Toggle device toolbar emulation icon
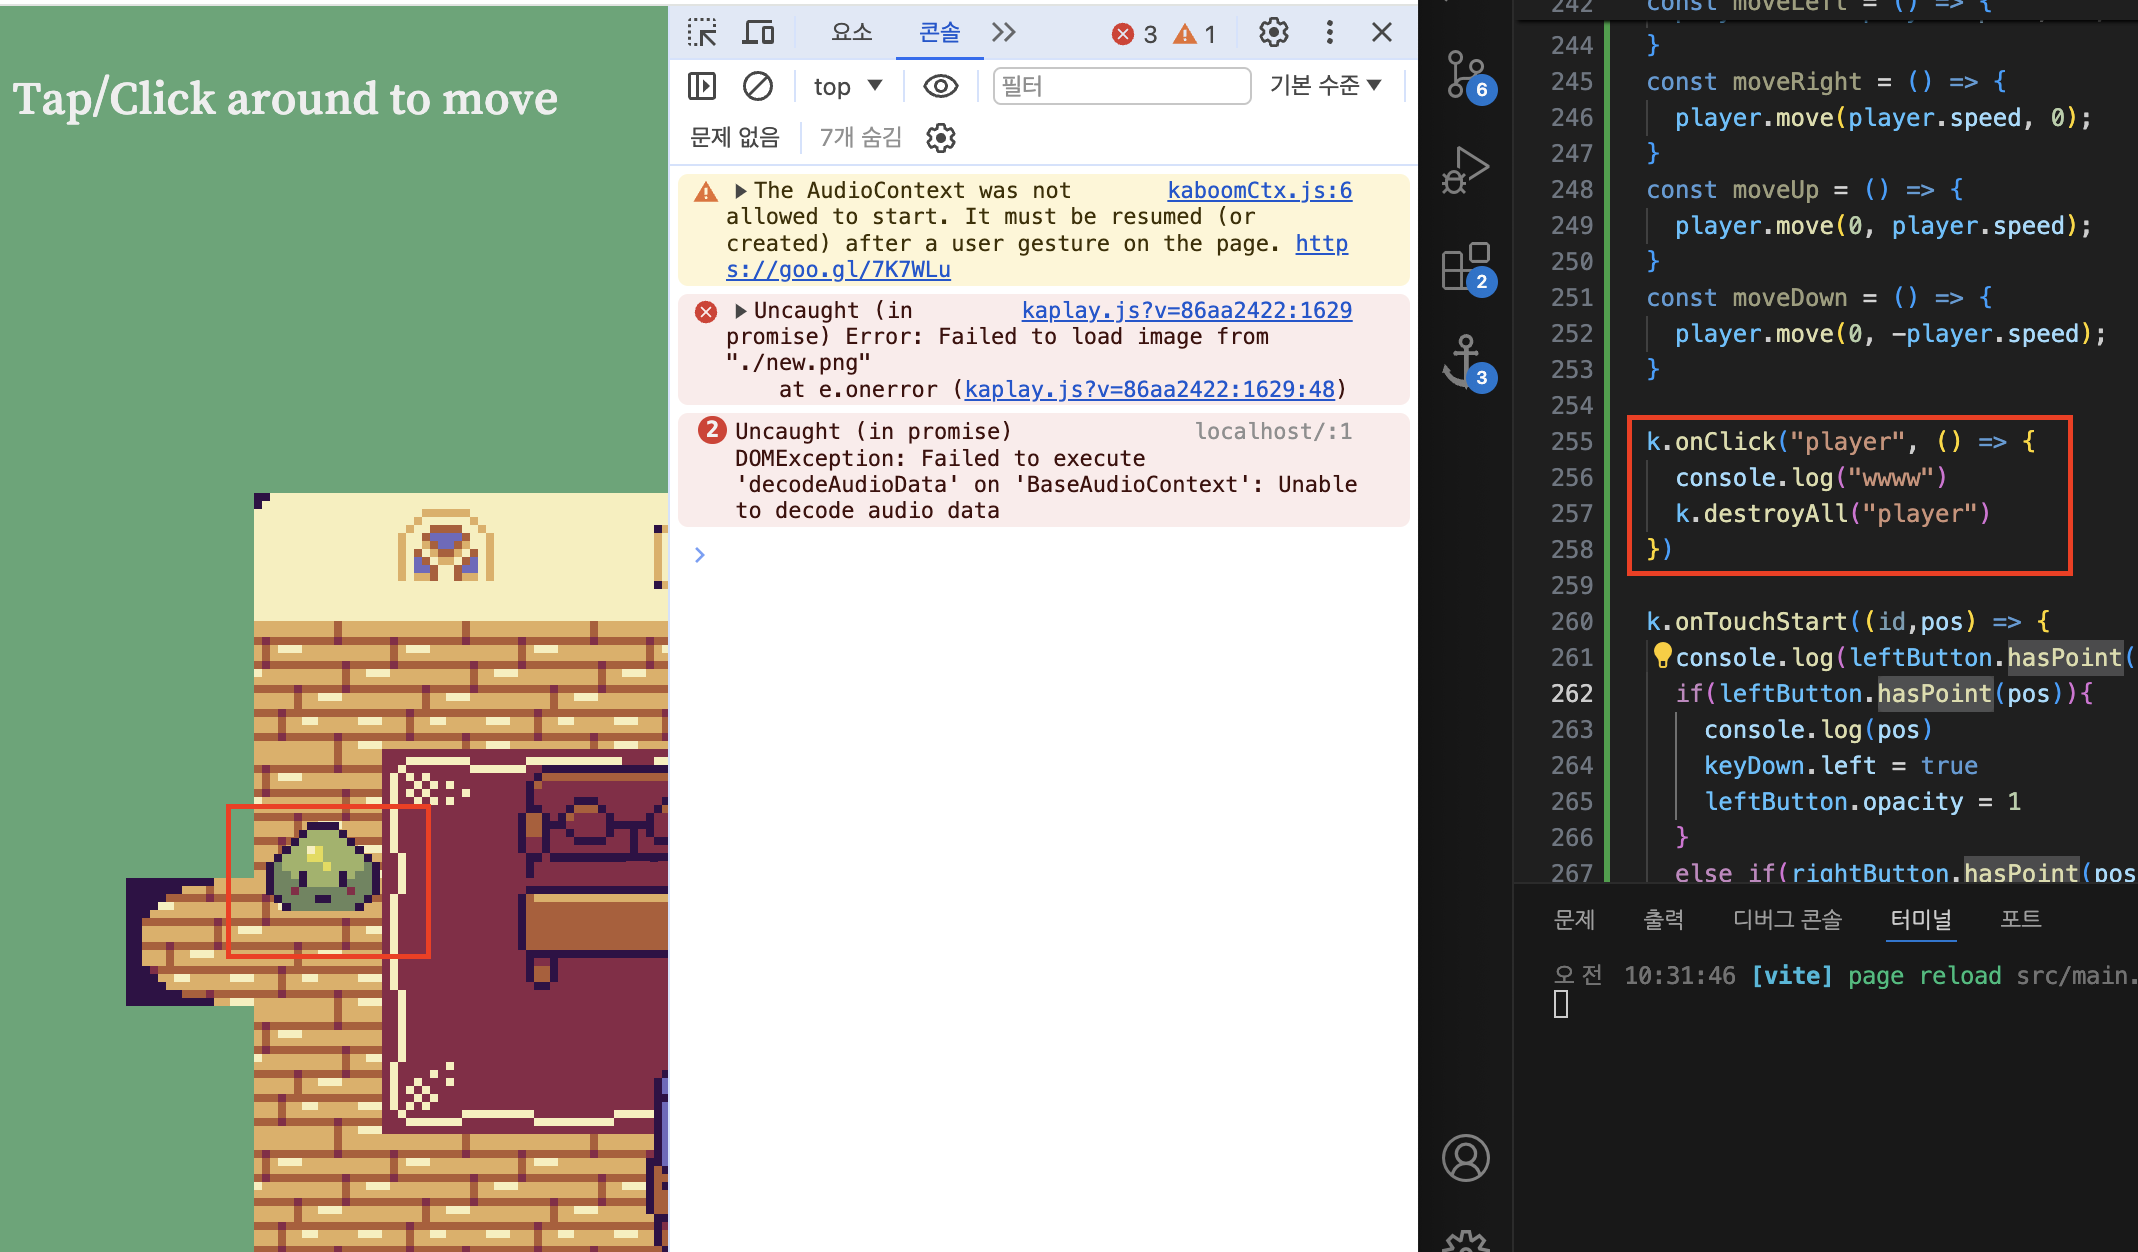Viewport: 2138px width, 1252px height. click(x=758, y=33)
